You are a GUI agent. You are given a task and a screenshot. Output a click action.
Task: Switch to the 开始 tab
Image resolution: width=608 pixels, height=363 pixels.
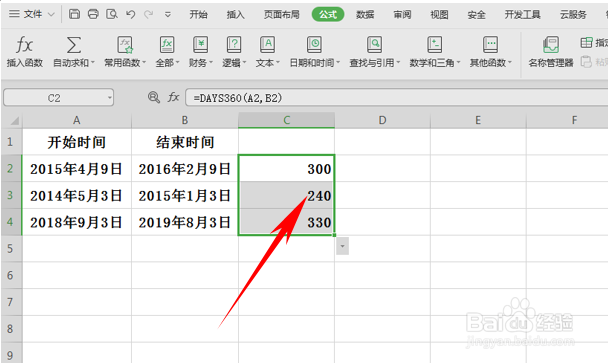coord(198,15)
